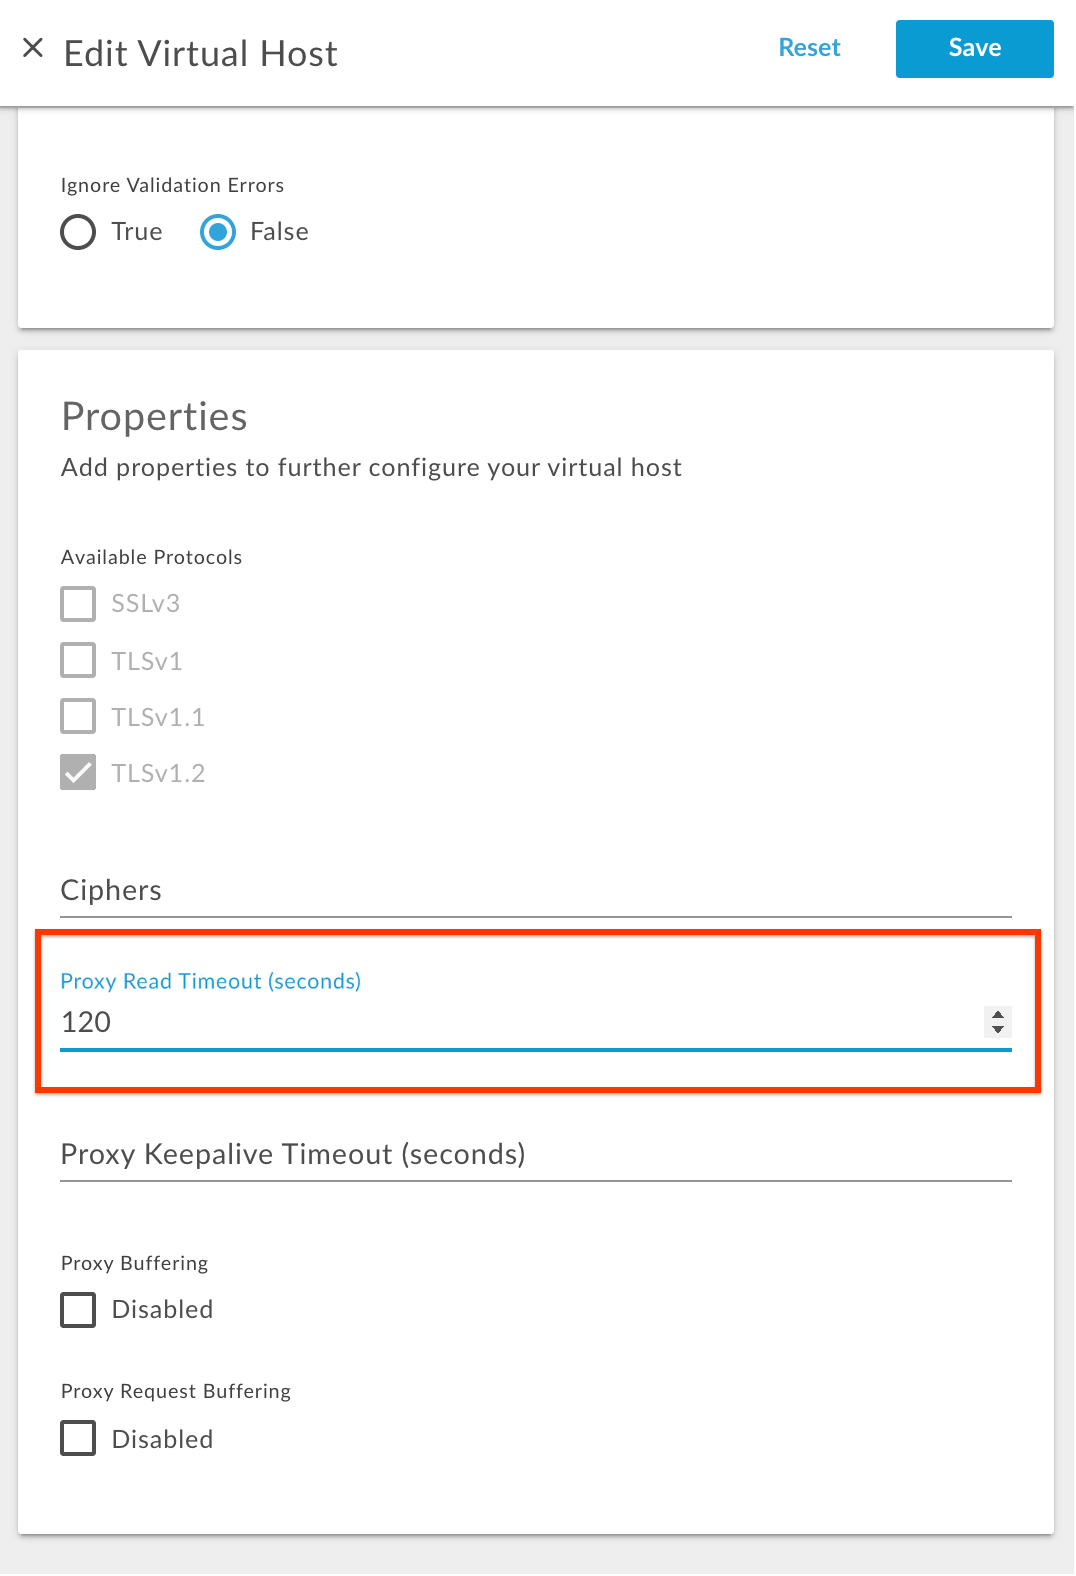Select the False radio button
The image size is (1076, 1576).
coord(217,232)
